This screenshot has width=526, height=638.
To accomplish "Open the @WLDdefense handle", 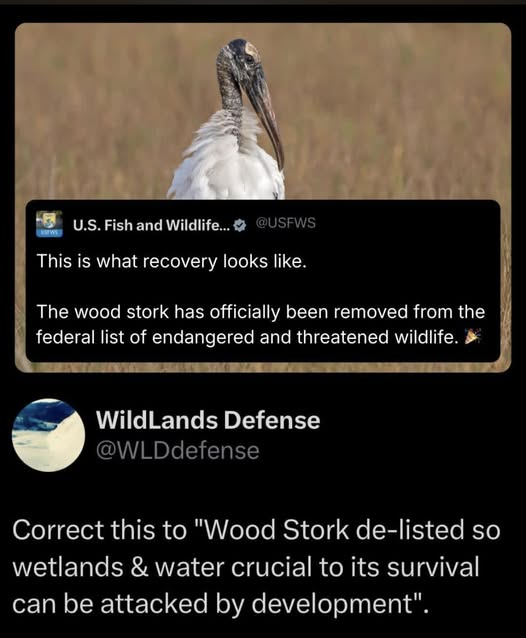I will pyautogui.click(x=177, y=451).
